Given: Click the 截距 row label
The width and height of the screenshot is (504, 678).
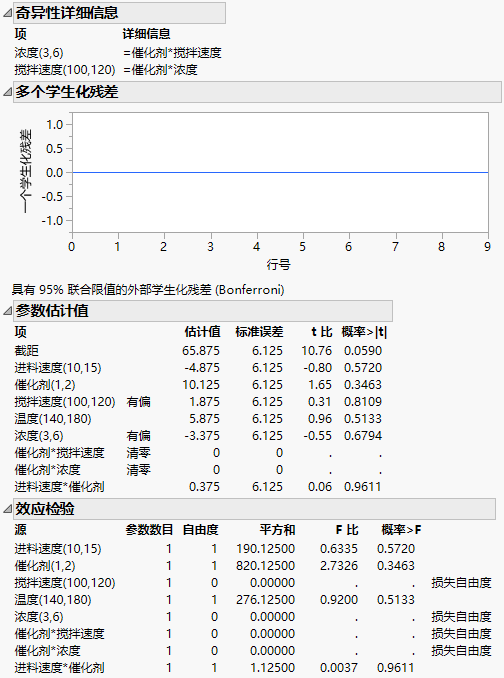Looking at the screenshot, I should (26, 351).
